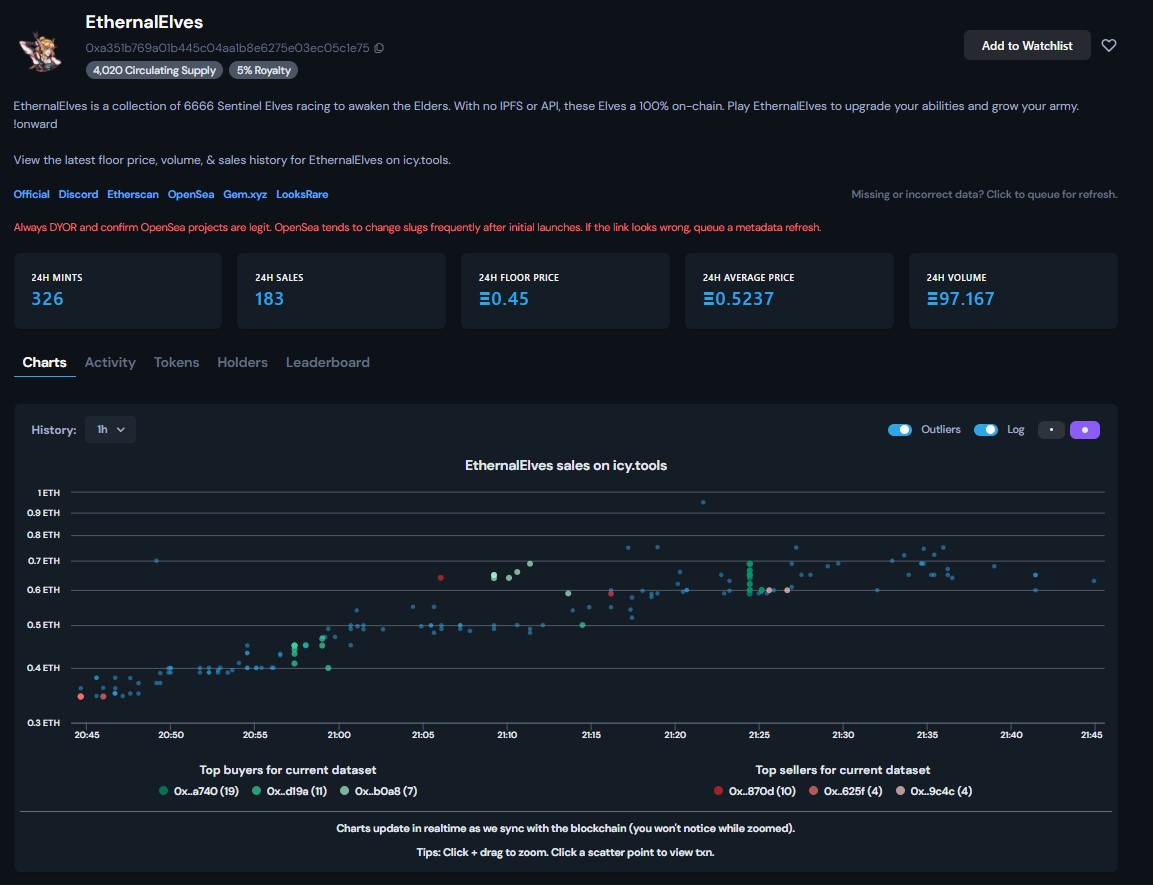Click the contract address text
Viewport: 1153px width, 885px height.
(227, 48)
